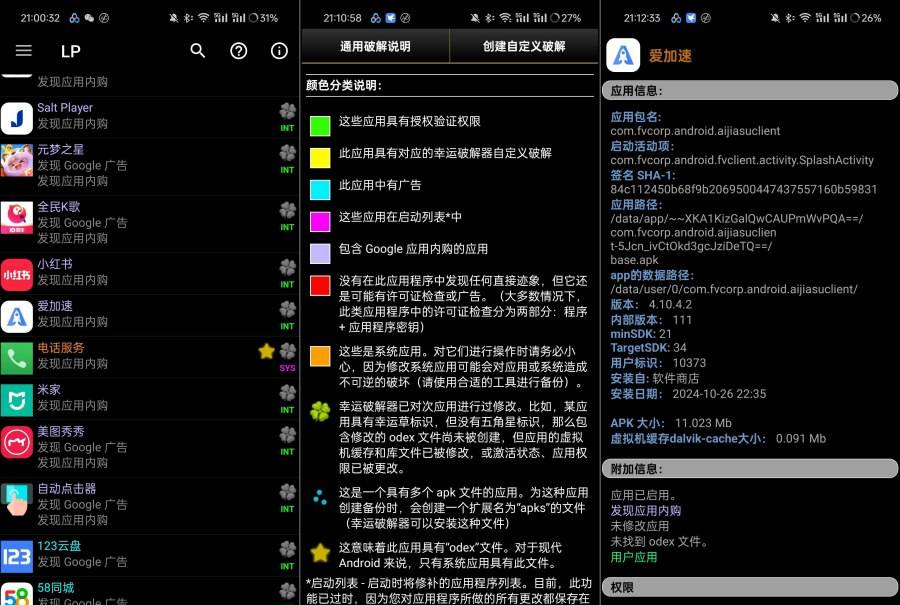This screenshot has width=900, height=605.
Task: Tap the Salt Player app icon
Action: (17, 117)
